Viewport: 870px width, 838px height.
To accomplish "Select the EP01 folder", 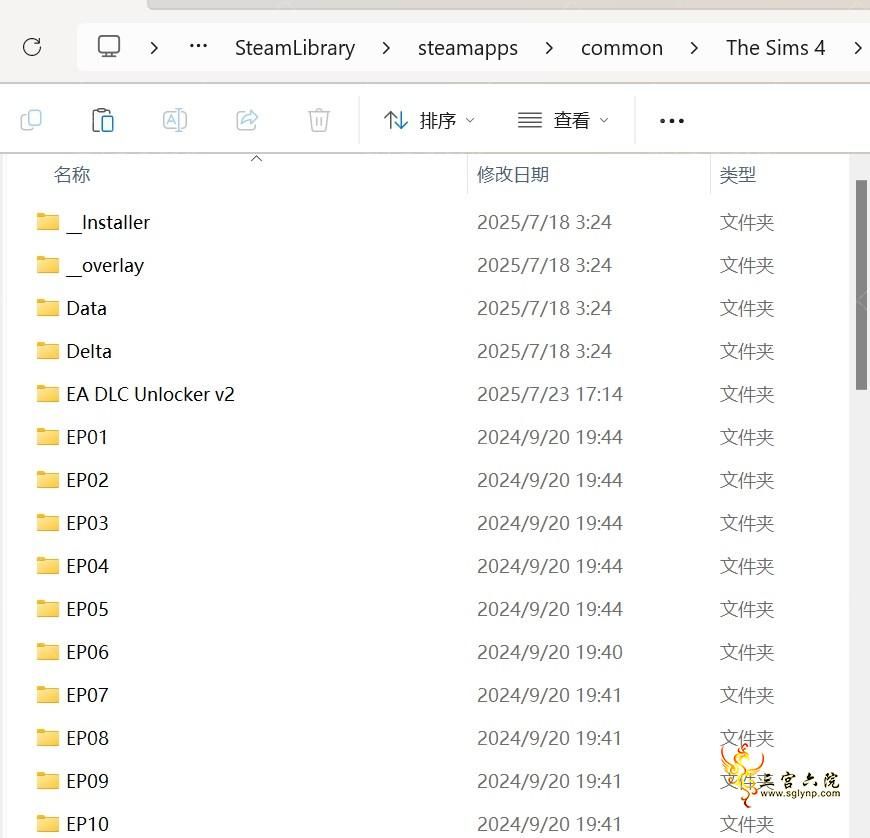I will (87, 437).
